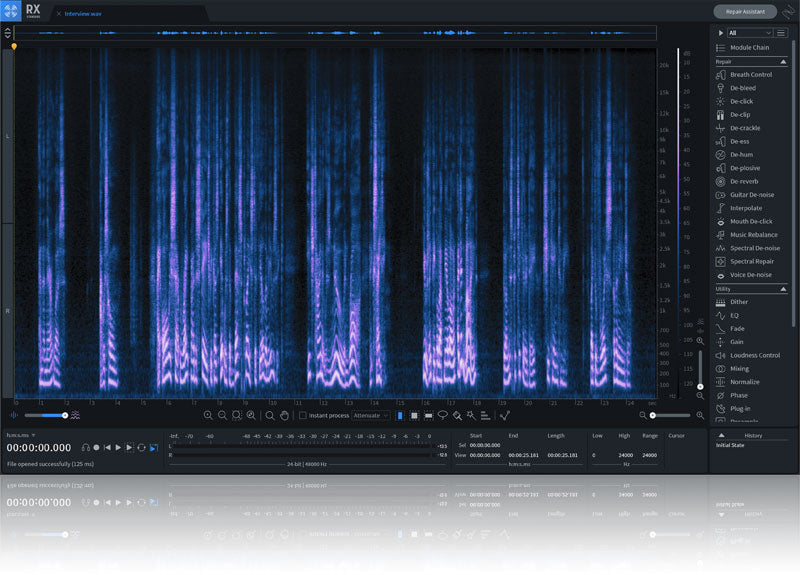Open the All module filter dropdown
The image size is (800, 575).
click(x=749, y=33)
